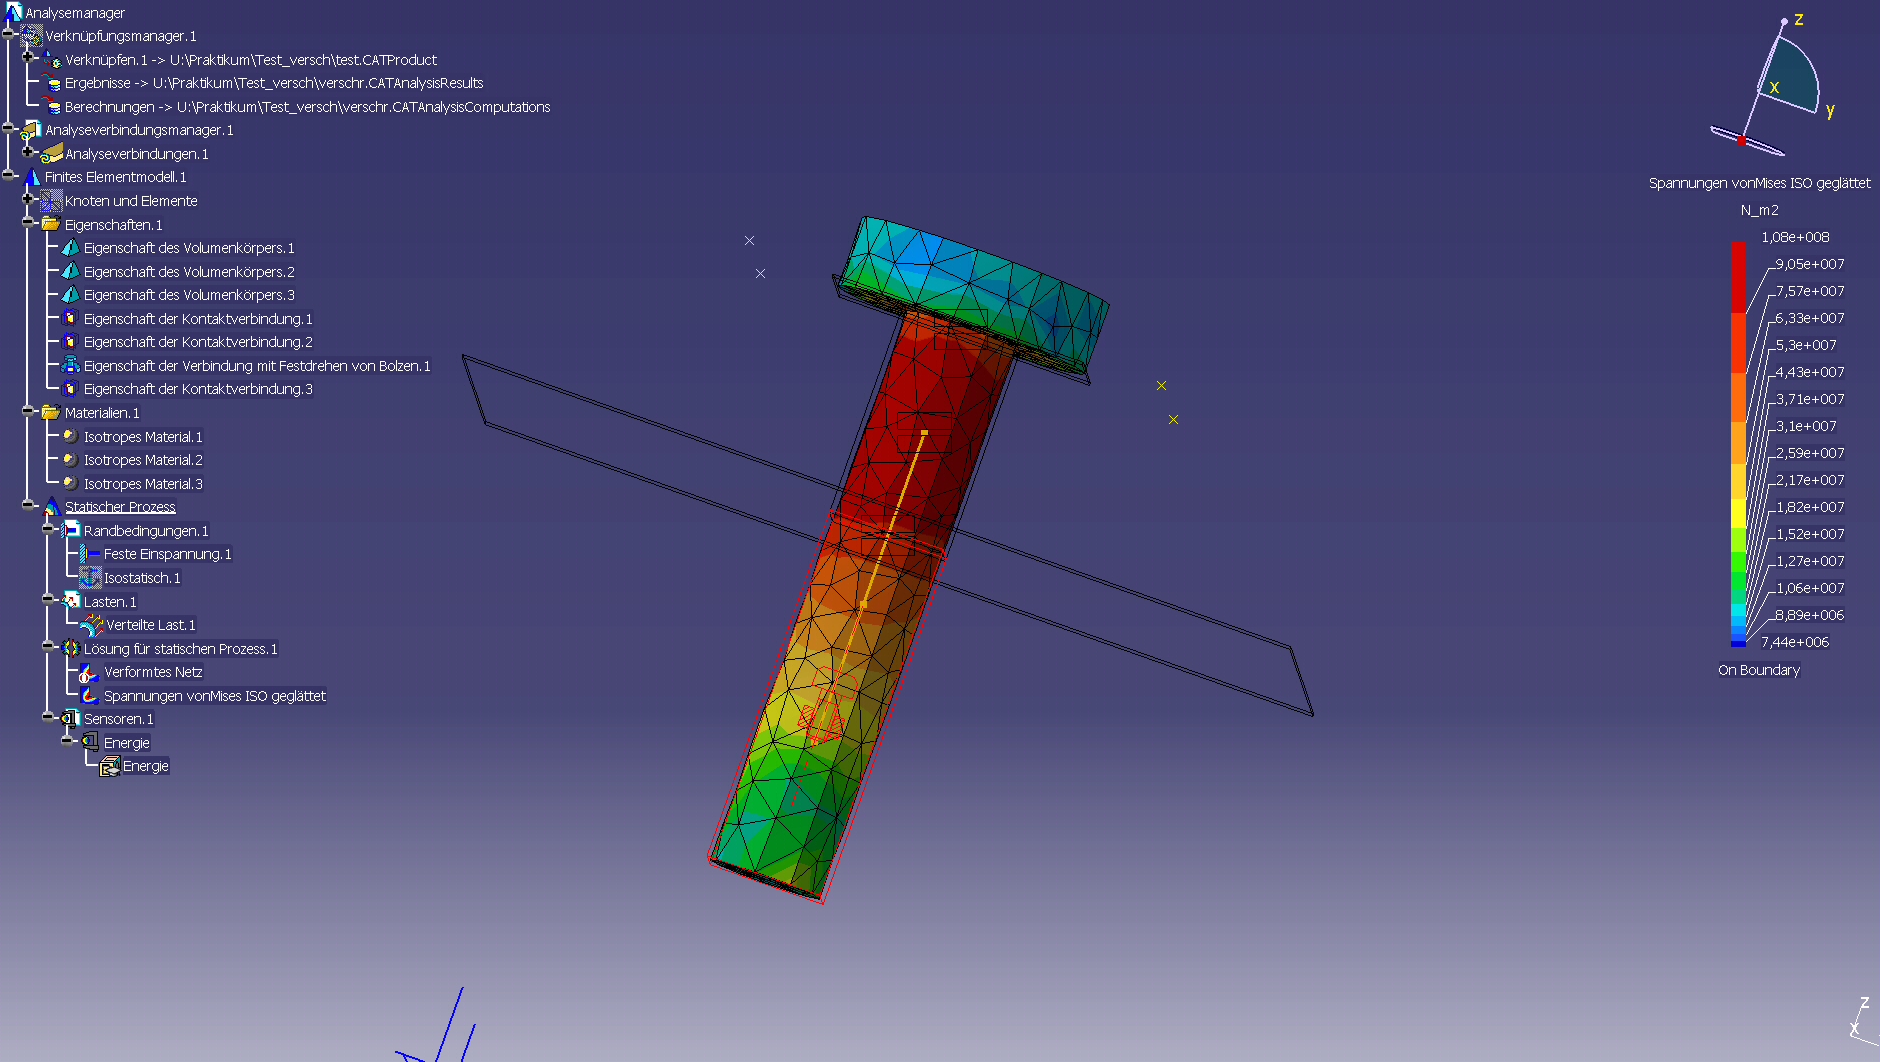Select the Verformtes Netz image icon

[90, 672]
